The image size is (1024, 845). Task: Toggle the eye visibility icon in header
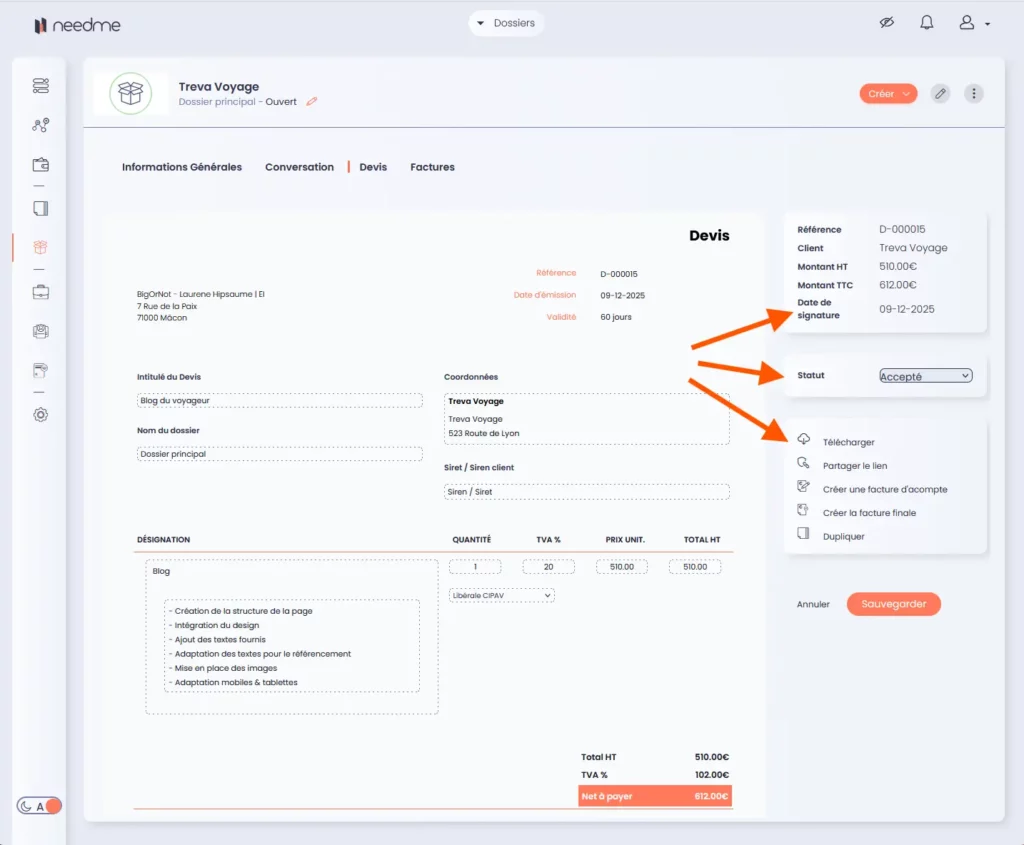[886, 23]
